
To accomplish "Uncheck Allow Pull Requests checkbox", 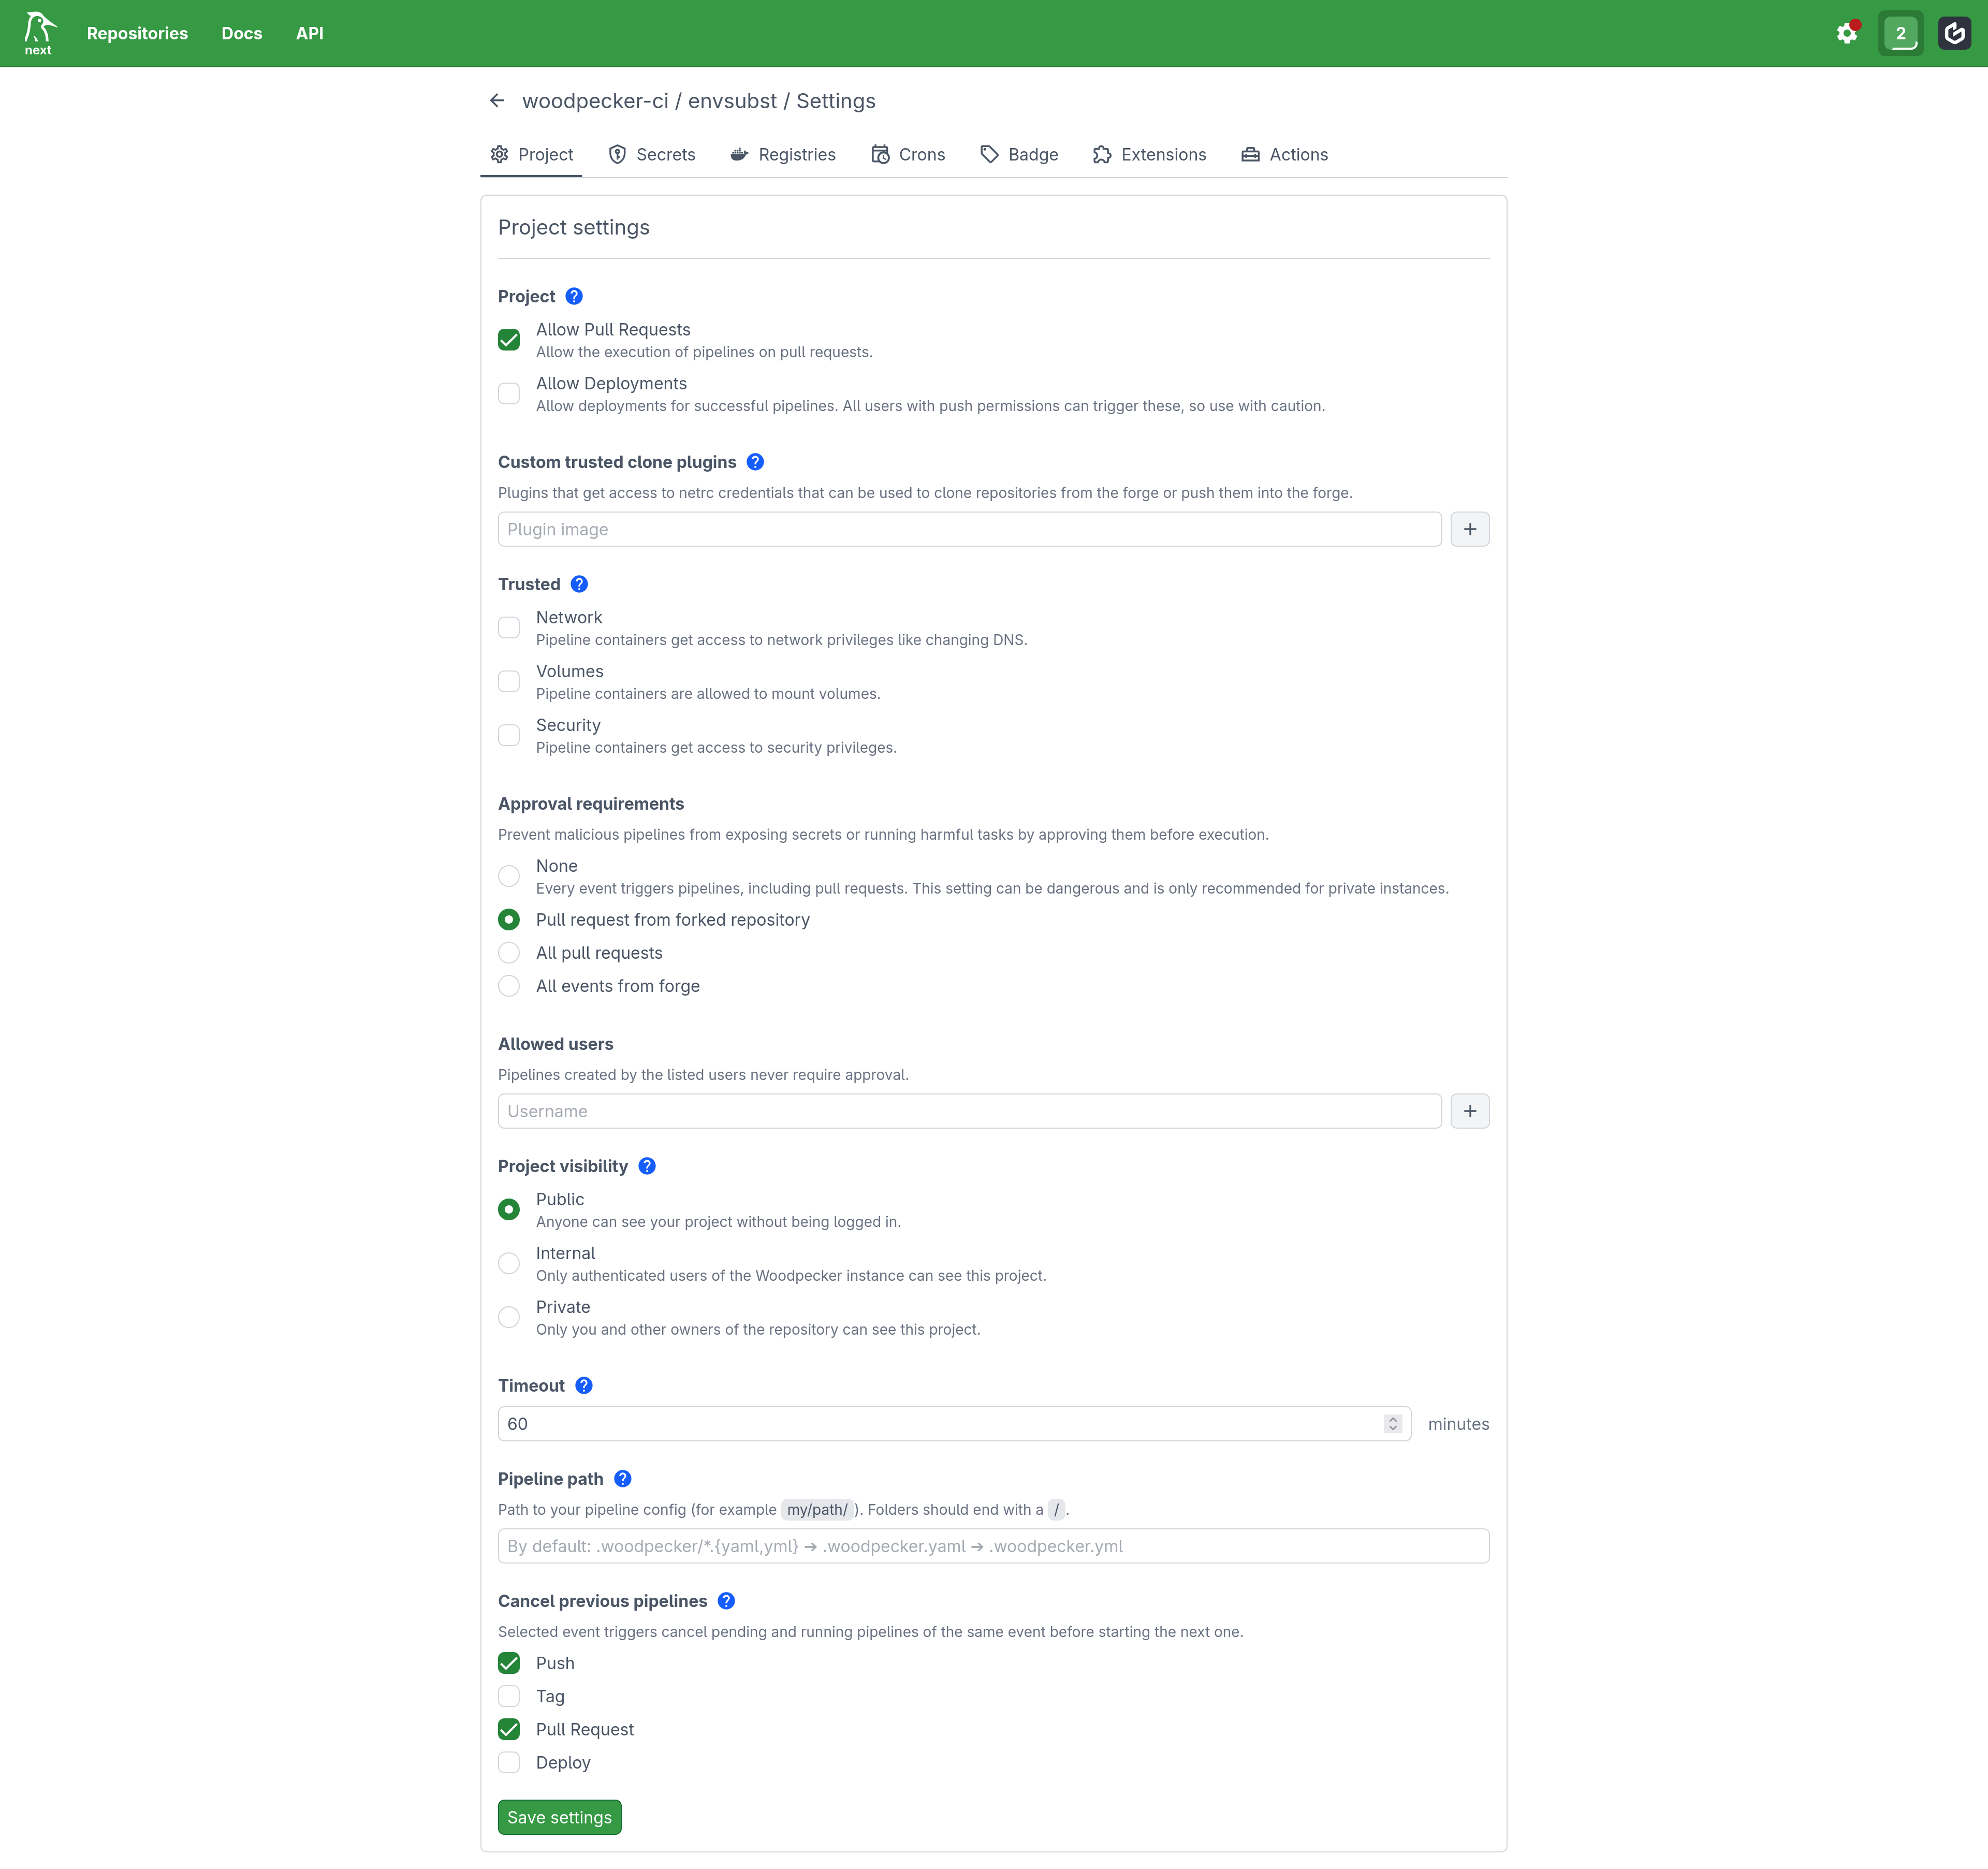I will 509,339.
